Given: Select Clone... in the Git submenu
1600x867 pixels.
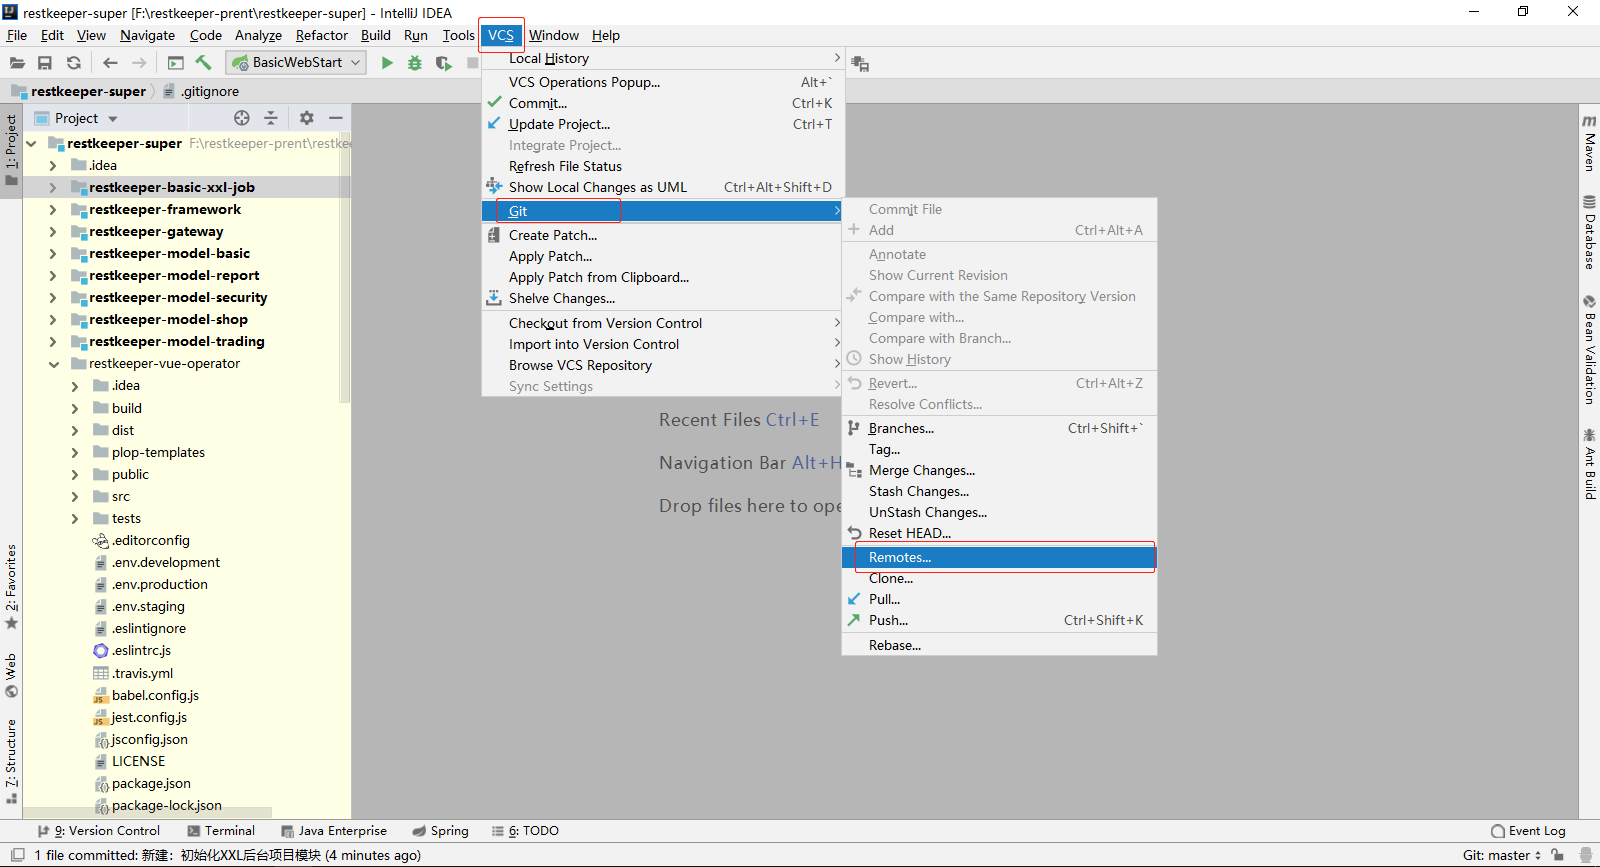Looking at the screenshot, I should [x=999, y=578].
